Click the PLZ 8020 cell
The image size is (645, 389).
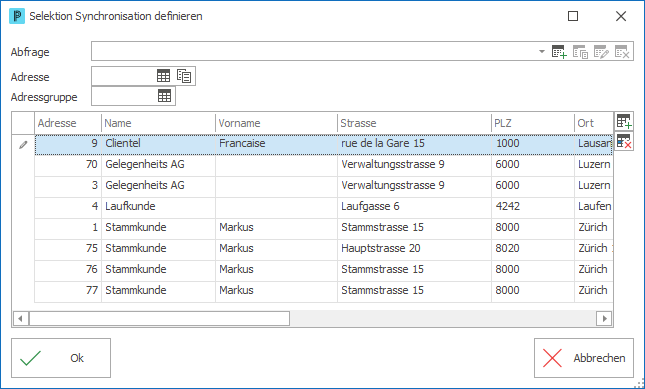tap(533, 248)
